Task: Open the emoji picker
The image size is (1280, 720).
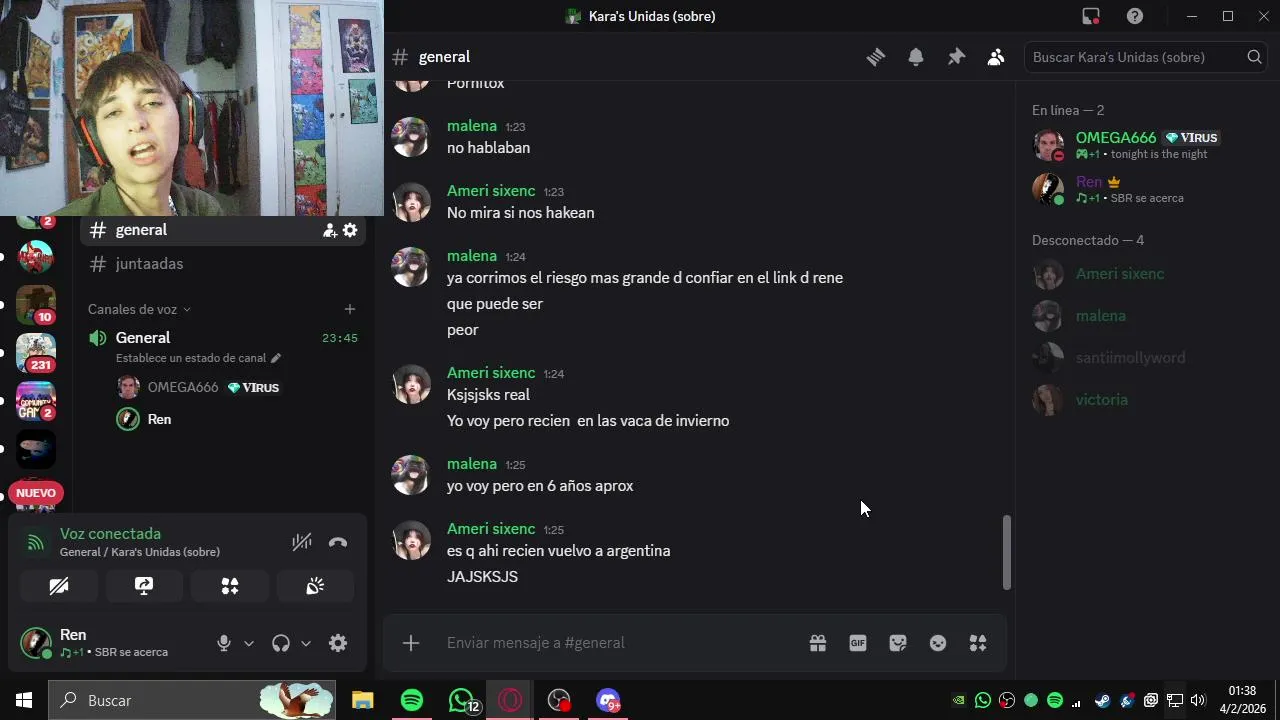Action: click(938, 643)
